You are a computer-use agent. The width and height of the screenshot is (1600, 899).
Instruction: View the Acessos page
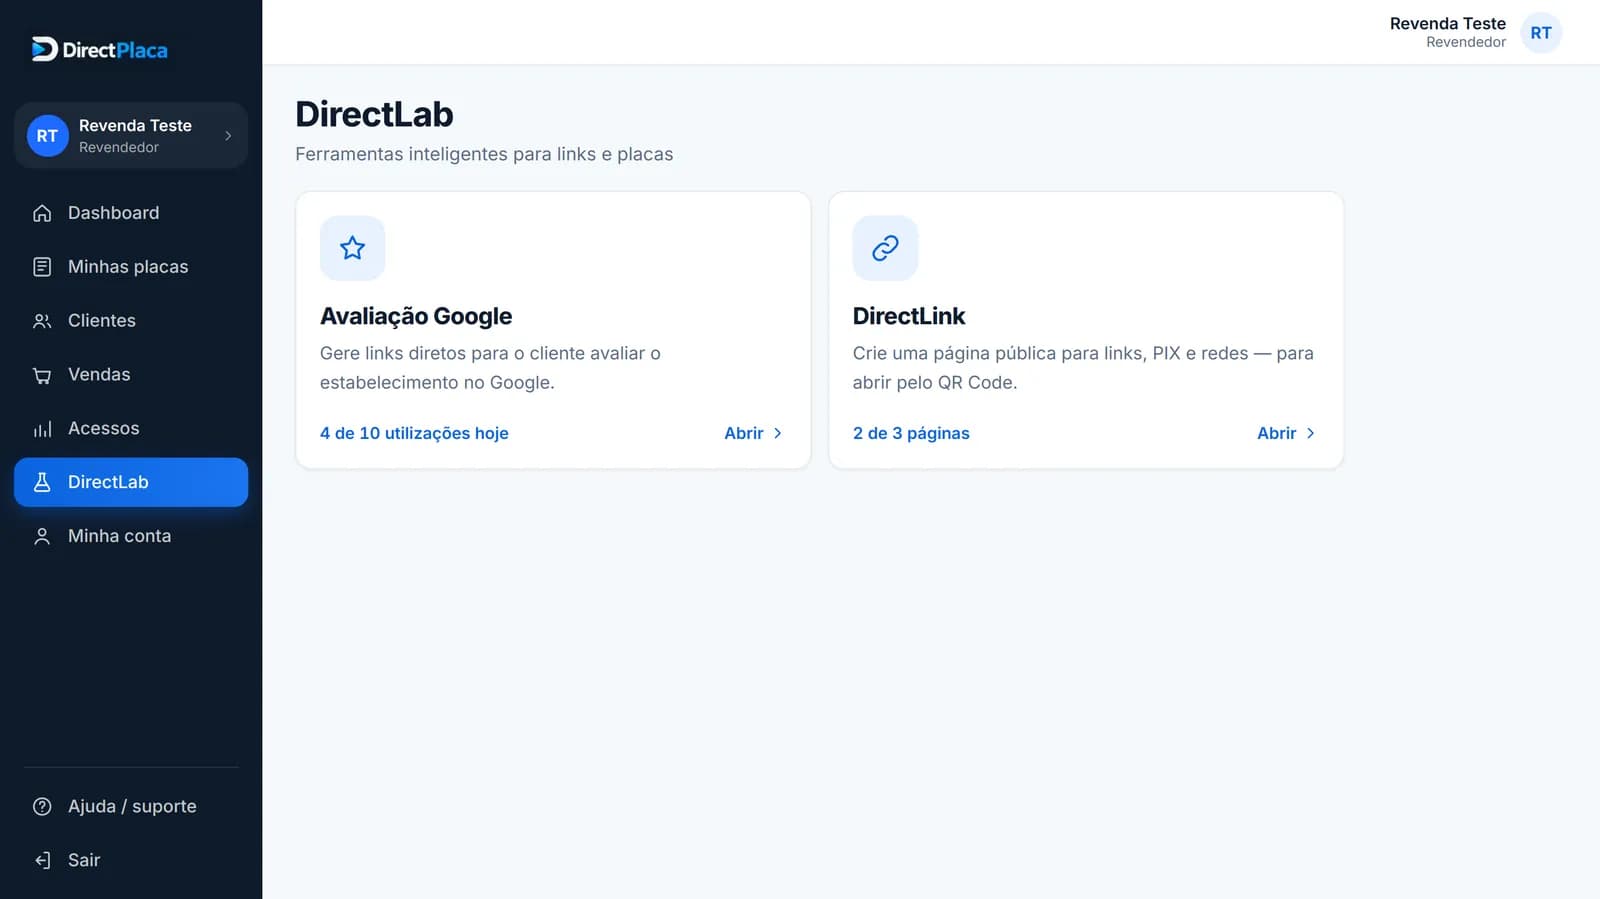click(x=131, y=429)
